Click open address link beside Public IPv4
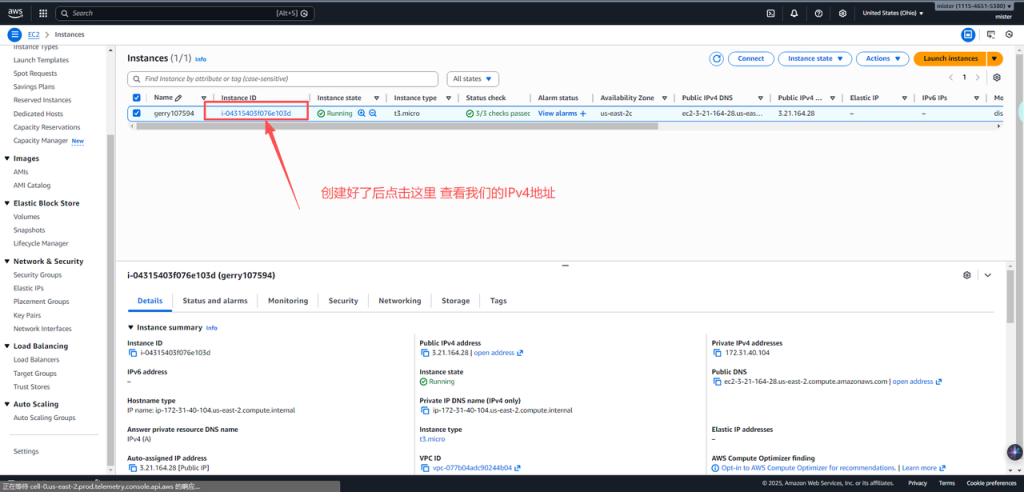This screenshot has width=1024, height=492. [498, 353]
